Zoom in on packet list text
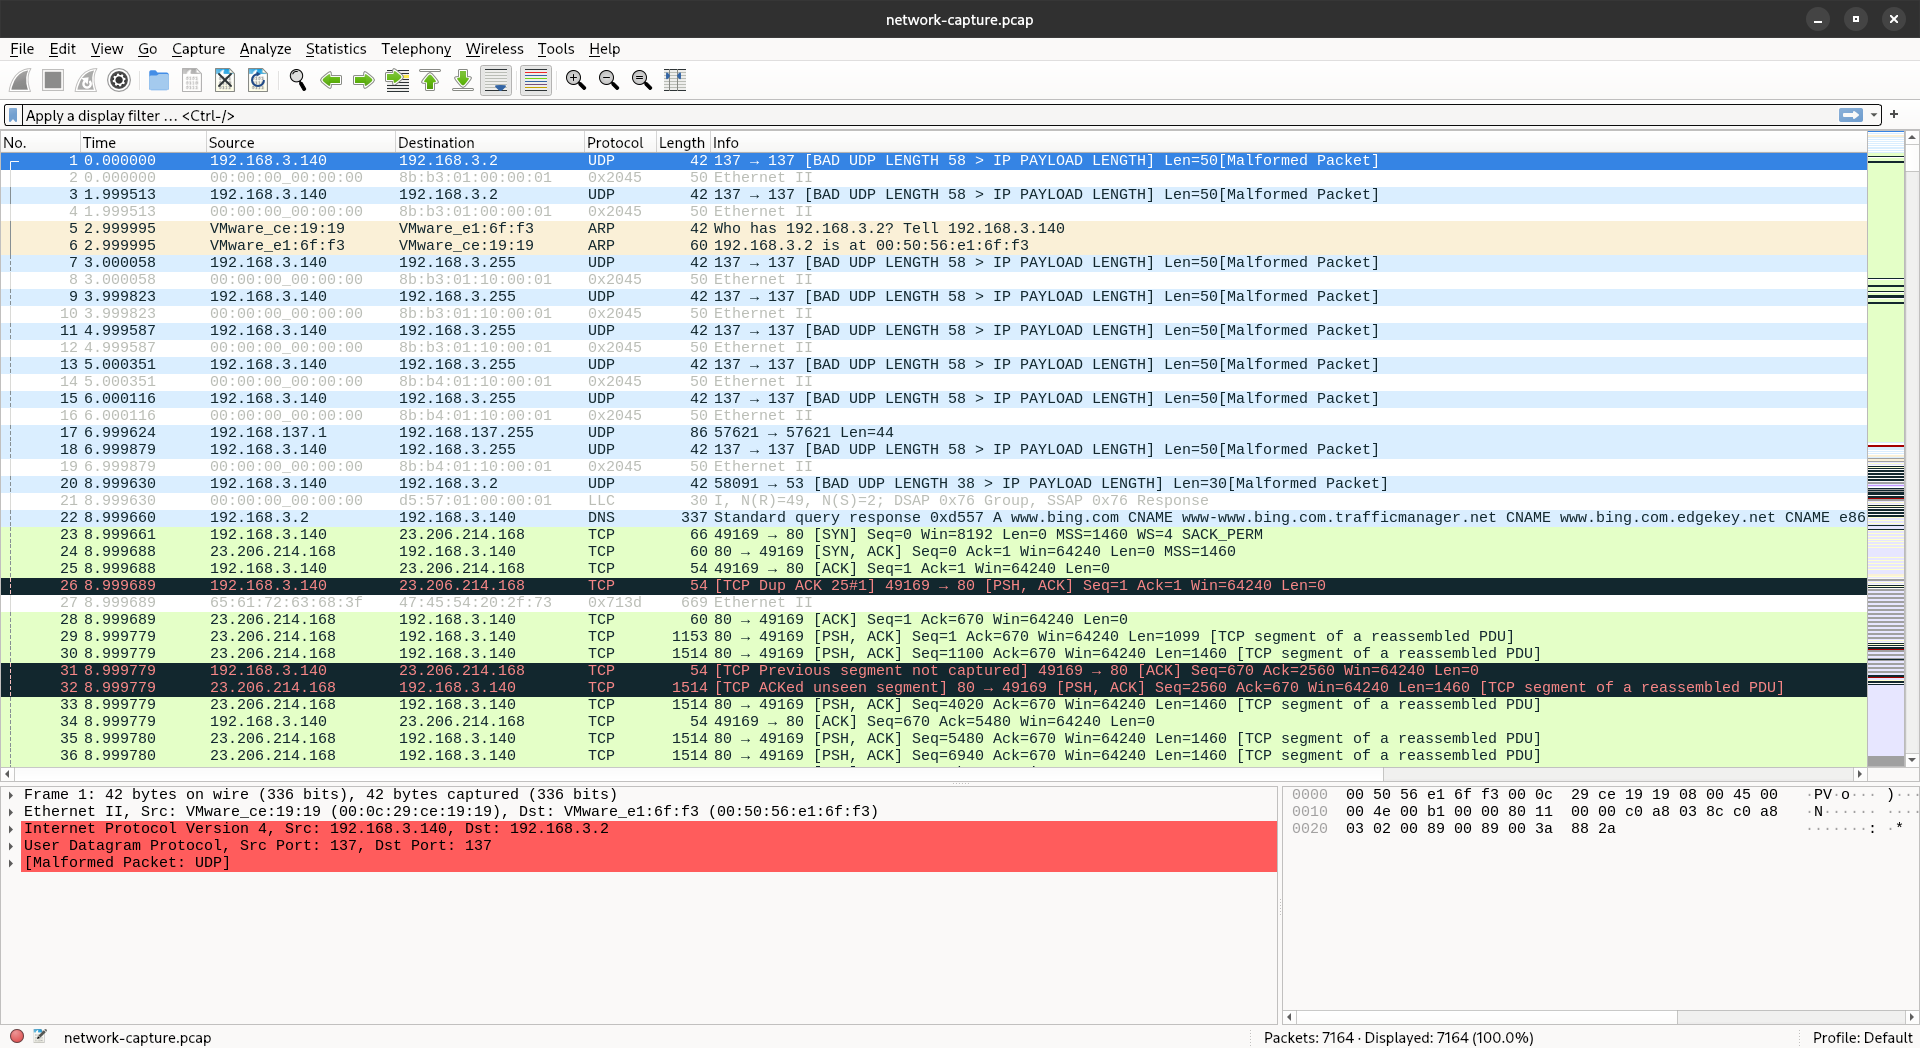This screenshot has height=1048, width=1920. click(x=575, y=80)
